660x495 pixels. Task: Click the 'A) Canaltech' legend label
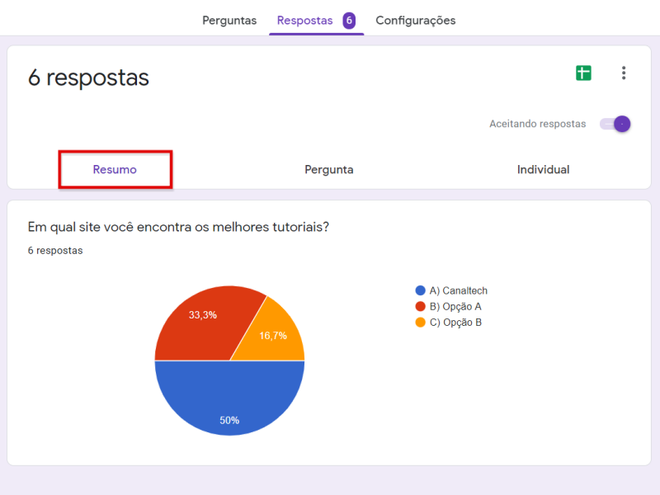pyautogui.click(x=458, y=290)
